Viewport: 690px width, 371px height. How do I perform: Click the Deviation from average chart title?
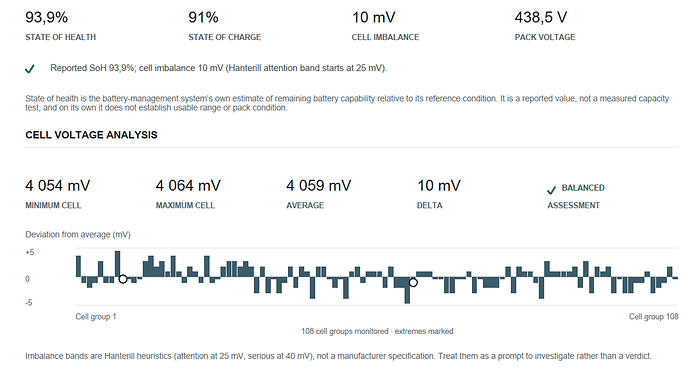coord(78,235)
